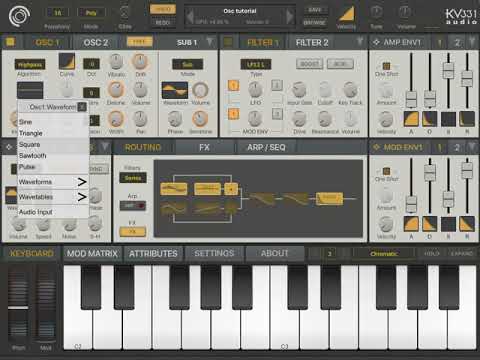480x360 pixels.
Task: Open the ARP / SEQ tab
Action: pos(266,147)
